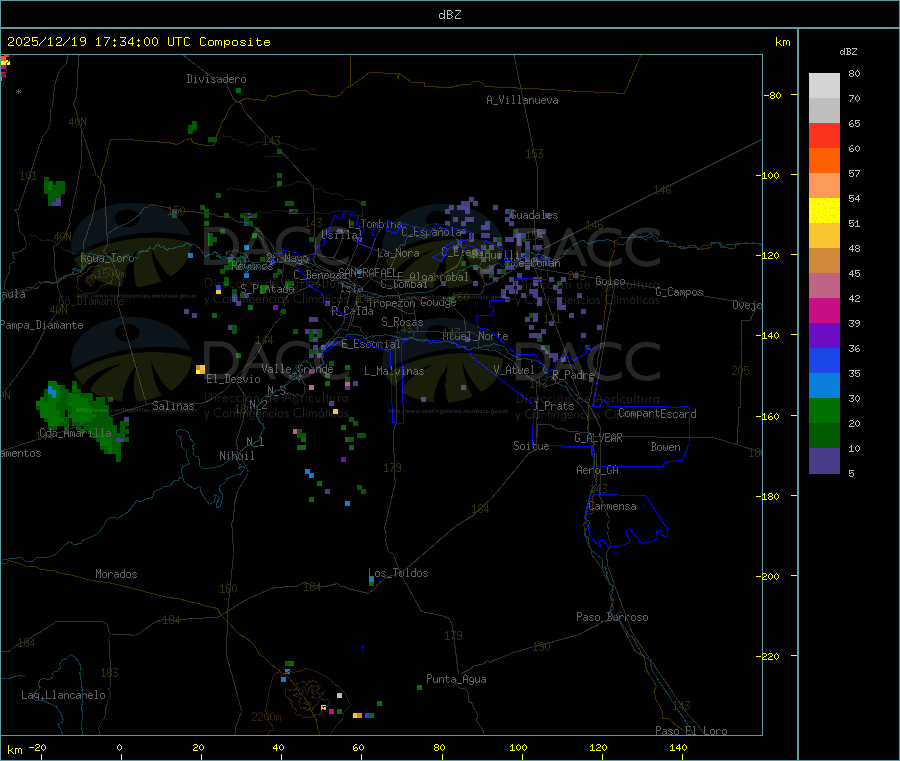Click the Divisadero map label
Viewport: 900px width, 761px height.
(216, 79)
